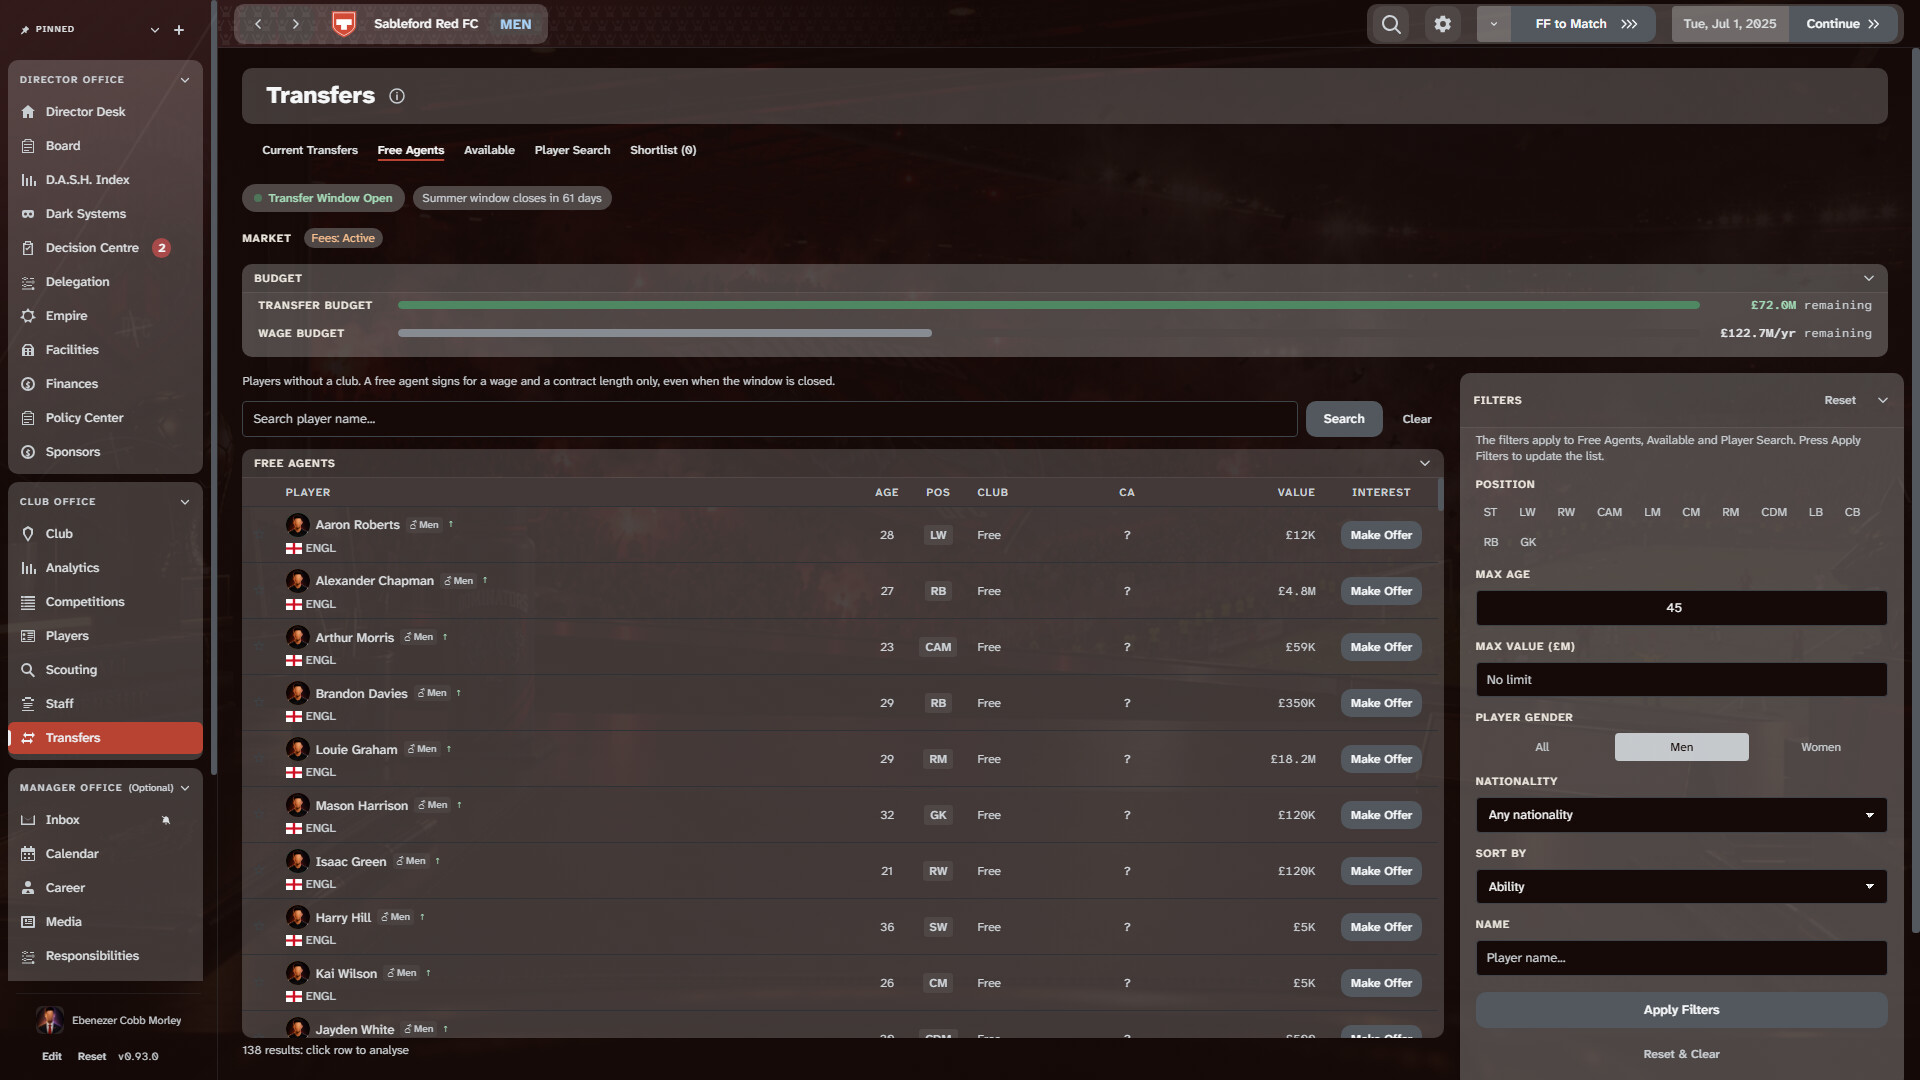Open the Shortlist (0) tab

pos(663,150)
